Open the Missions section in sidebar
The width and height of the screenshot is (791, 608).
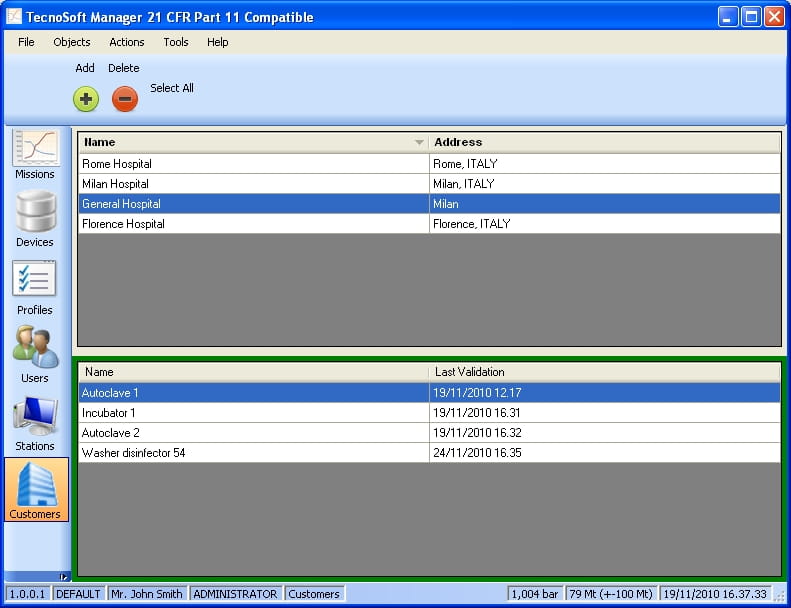tap(35, 154)
